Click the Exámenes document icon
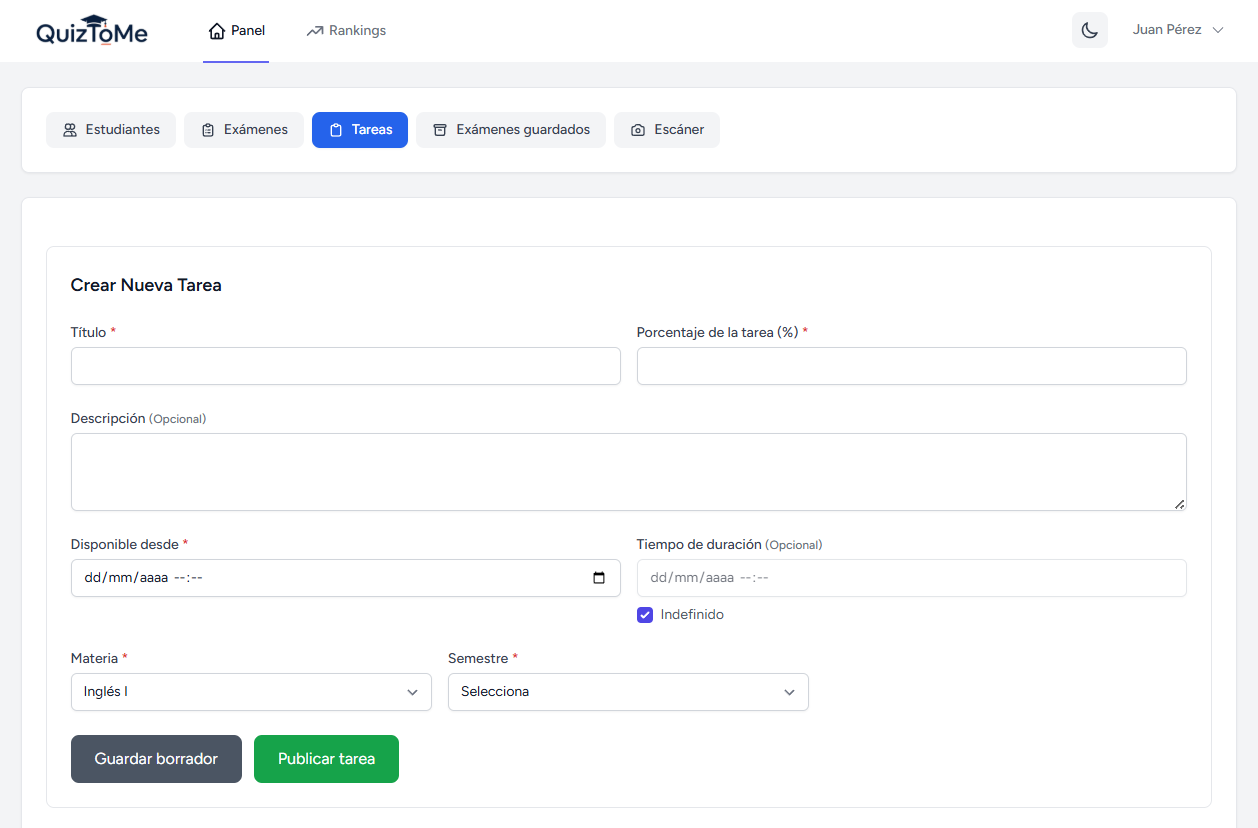This screenshot has height=828, width=1258. pyautogui.click(x=207, y=129)
